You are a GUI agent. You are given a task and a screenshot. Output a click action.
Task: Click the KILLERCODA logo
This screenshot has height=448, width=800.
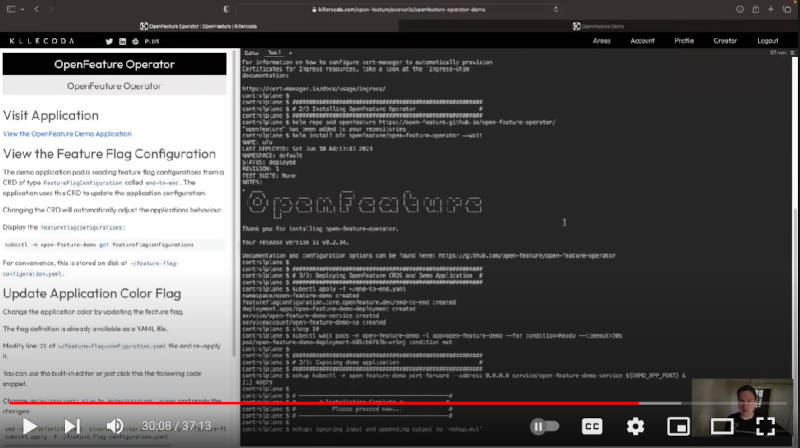(42, 41)
